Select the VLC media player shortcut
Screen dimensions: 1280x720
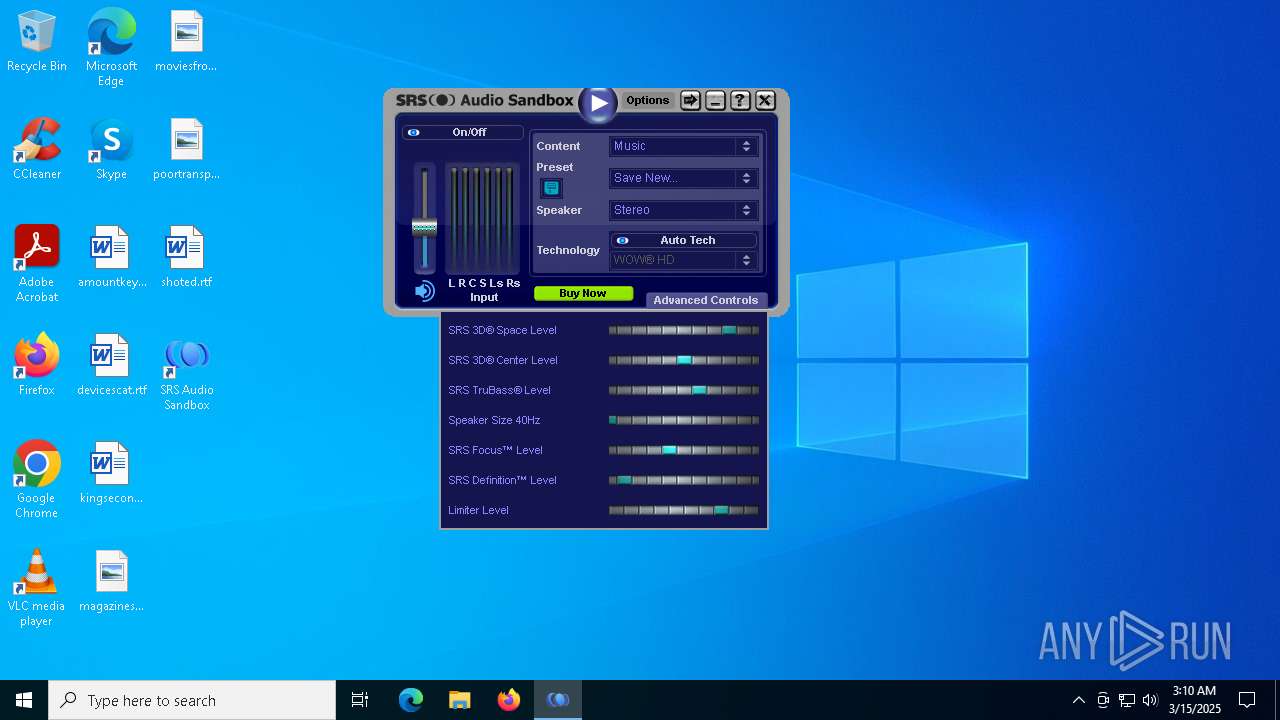point(37,588)
